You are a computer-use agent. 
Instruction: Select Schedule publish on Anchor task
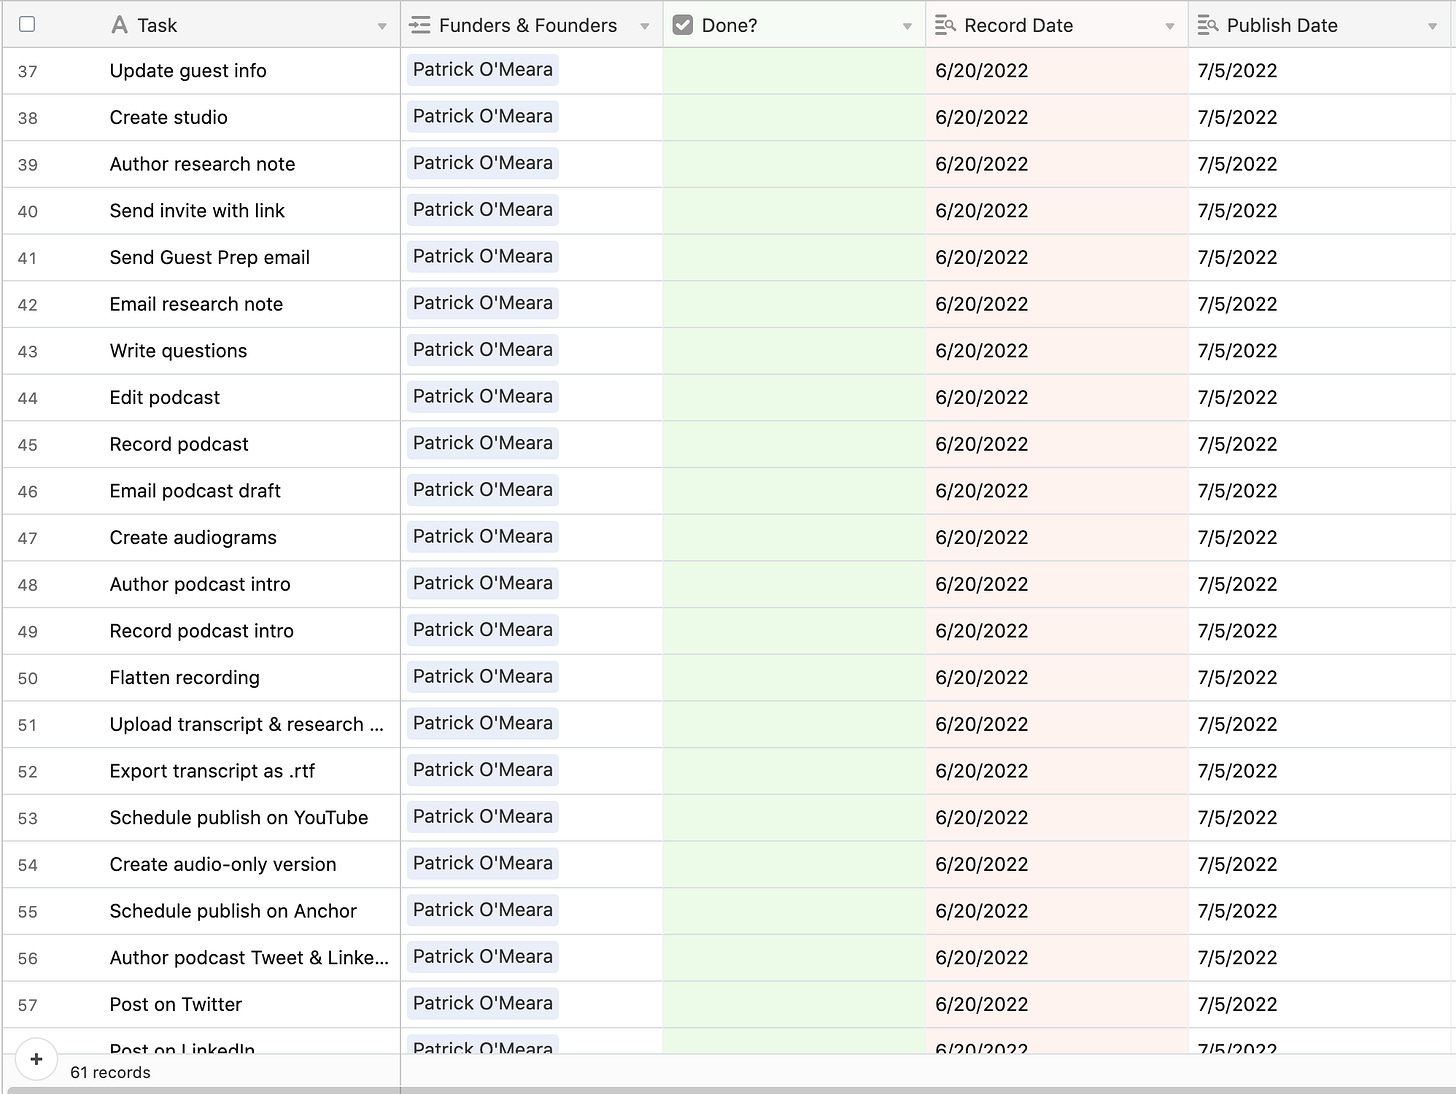tap(233, 911)
